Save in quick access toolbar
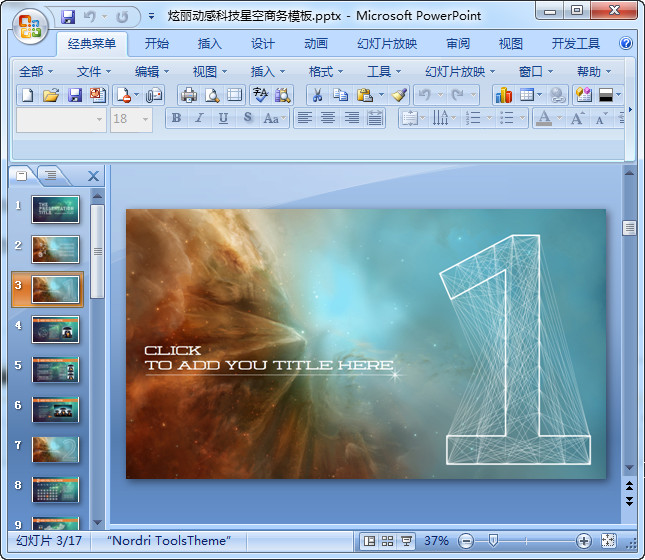The image size is (645, 560). [x=68, y=17]
